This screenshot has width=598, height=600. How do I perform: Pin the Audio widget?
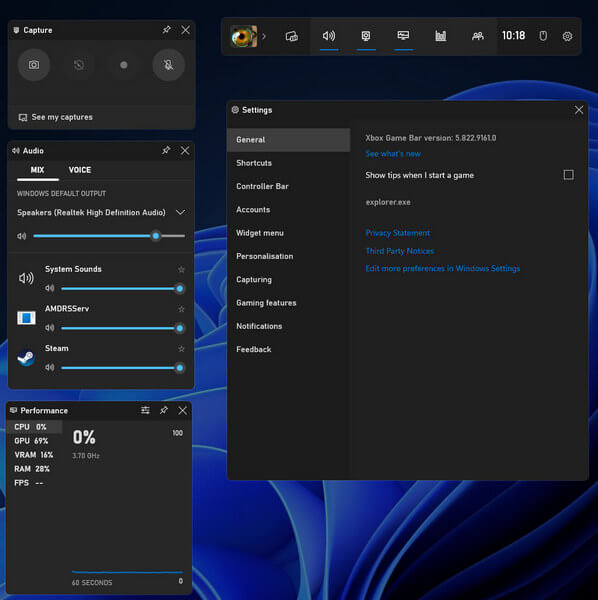[166, 150]
